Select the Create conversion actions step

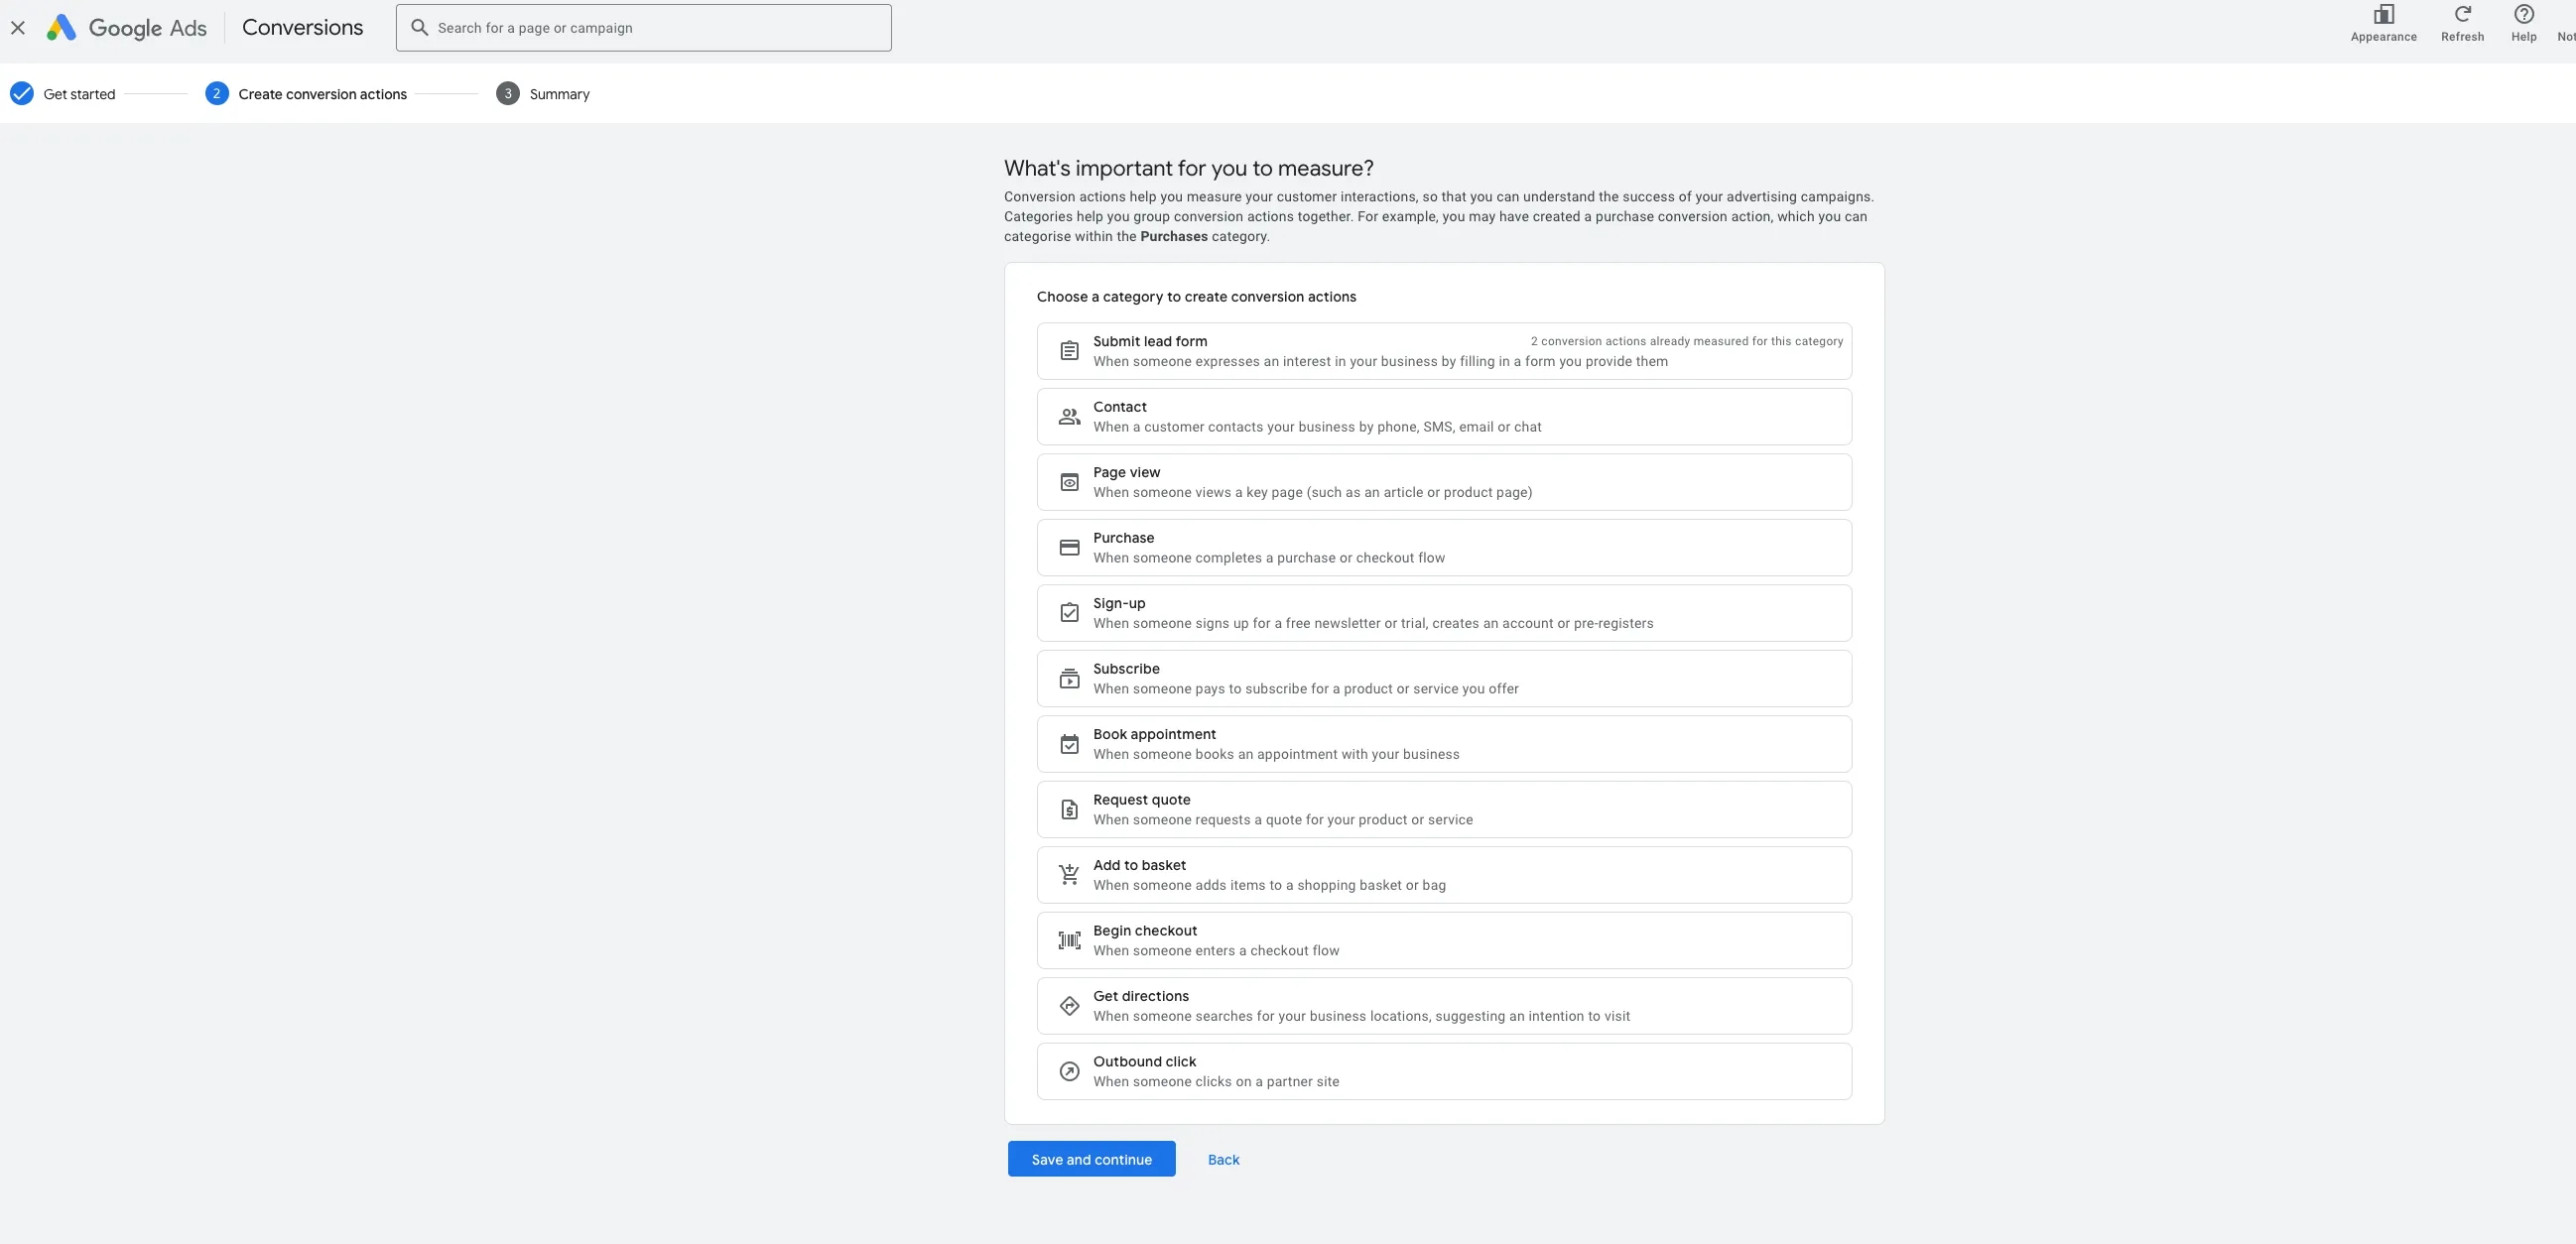[x=306, y=94]
